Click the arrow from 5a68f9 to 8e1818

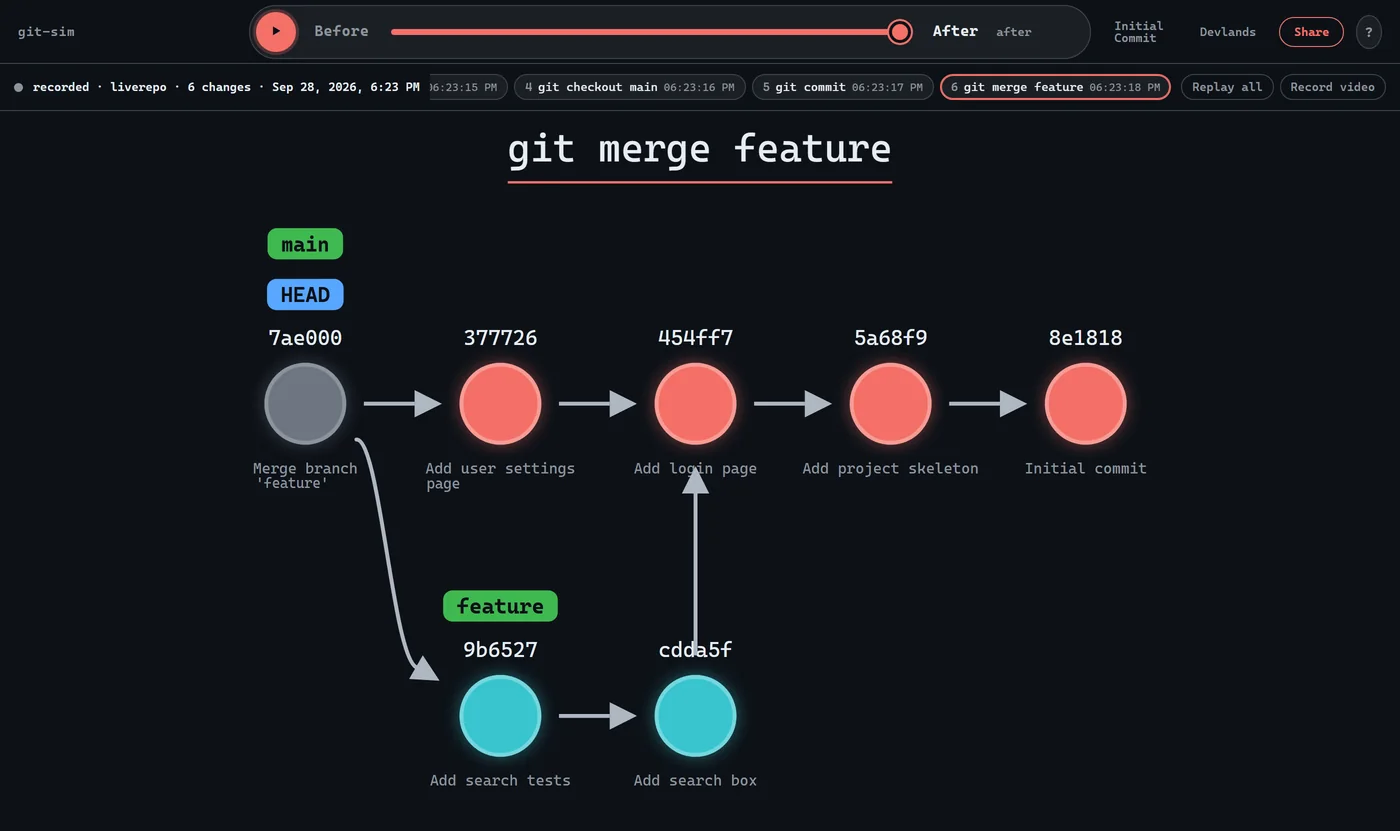tap(987, 404)
